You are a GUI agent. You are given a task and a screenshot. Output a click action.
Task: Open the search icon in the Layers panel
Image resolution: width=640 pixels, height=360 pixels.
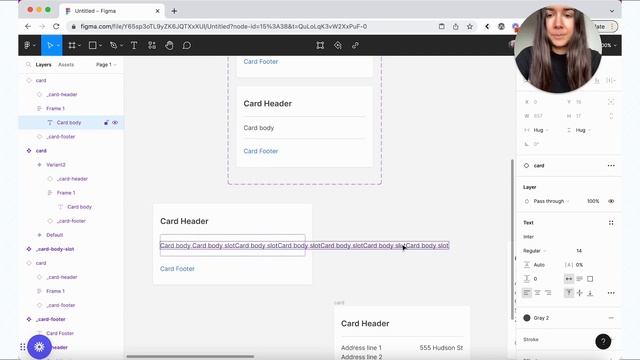click(x=28, y=64)
